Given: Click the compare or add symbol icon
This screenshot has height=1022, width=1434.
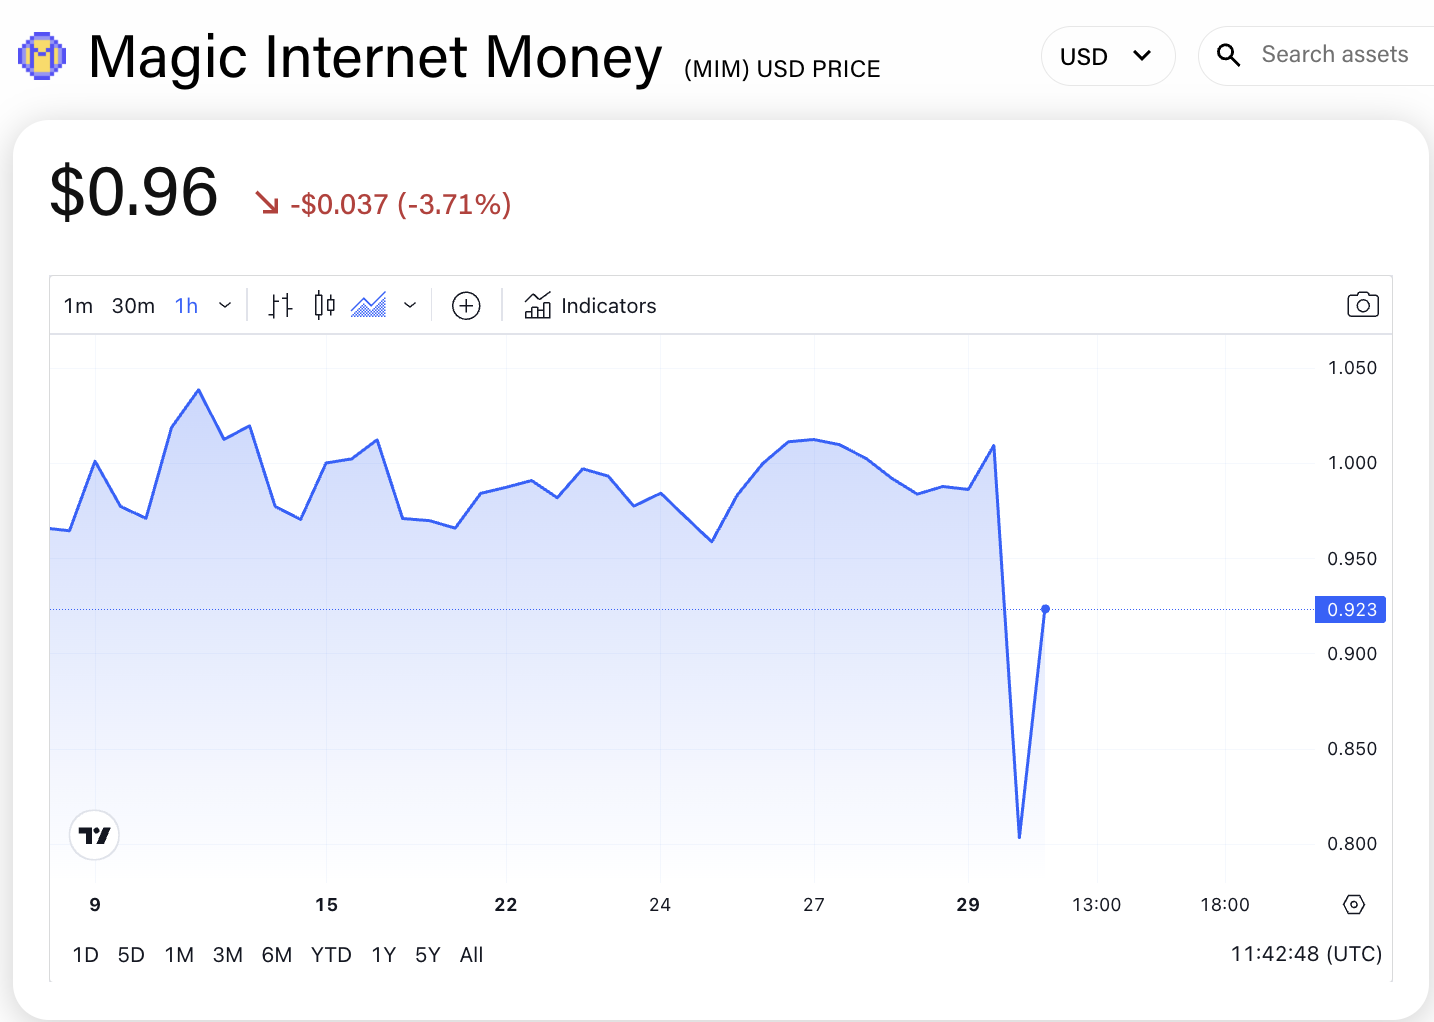Looking at the screenshot, I should tap(466, 305).
